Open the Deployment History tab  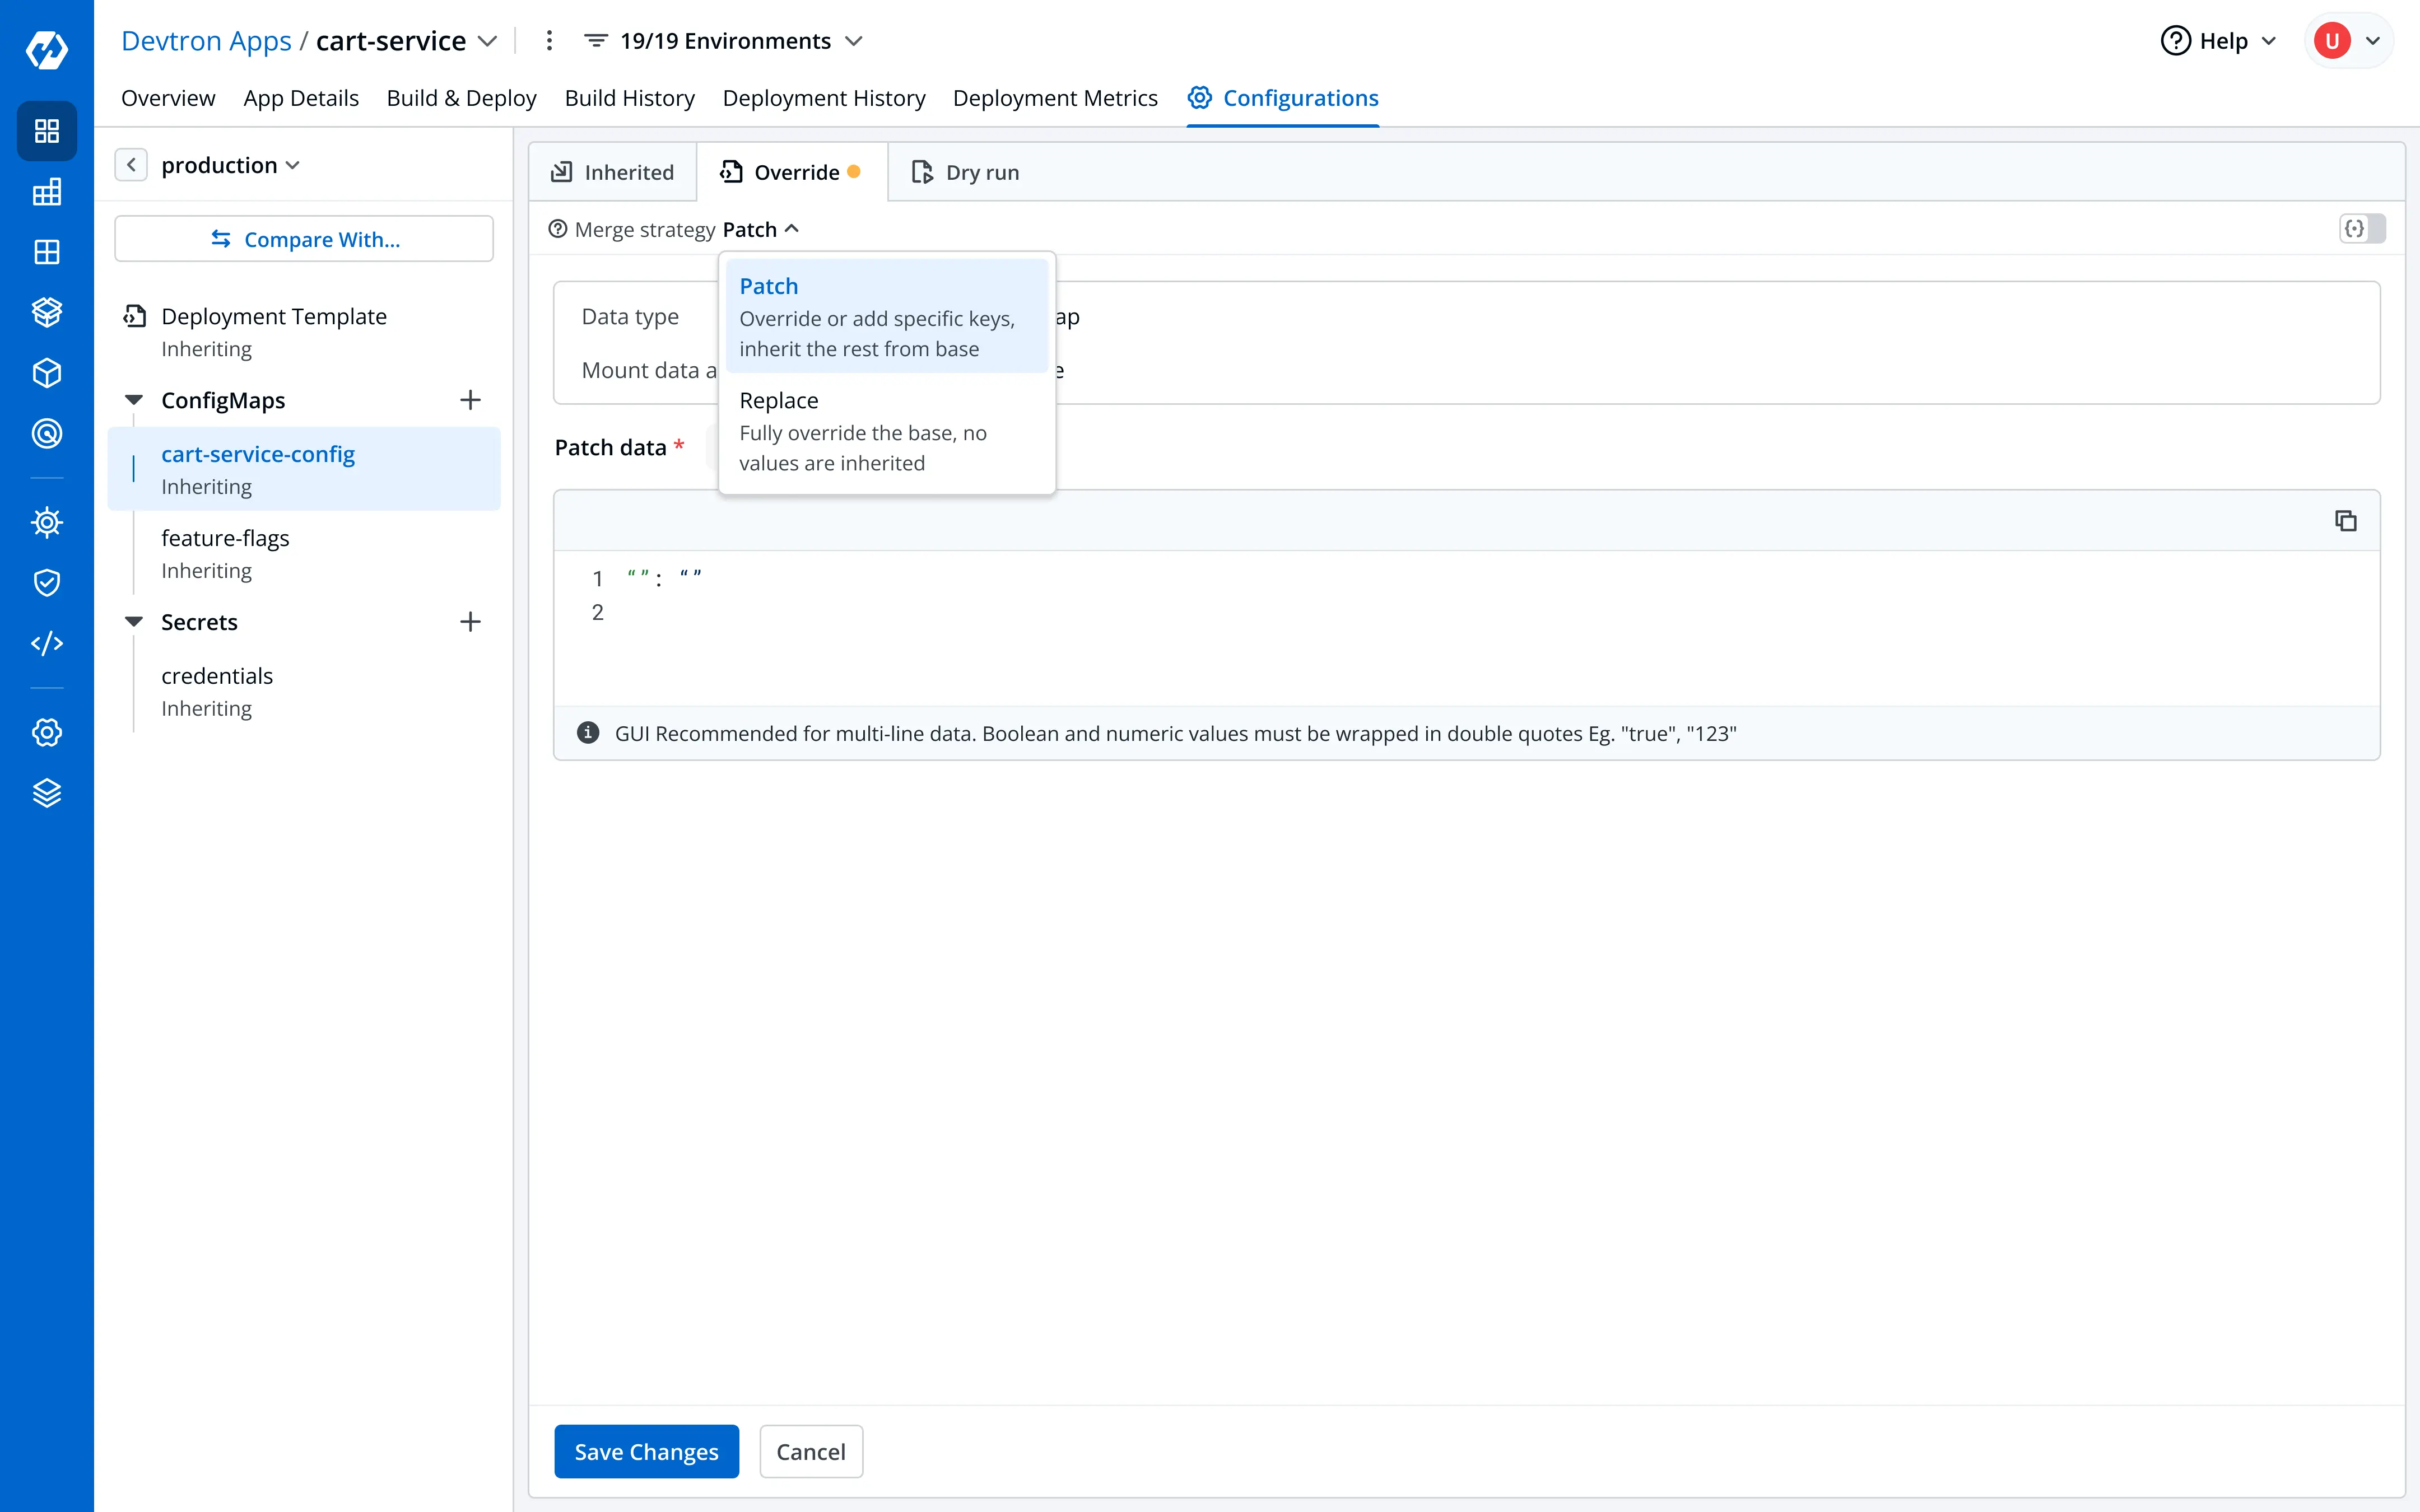click(824, 98)
